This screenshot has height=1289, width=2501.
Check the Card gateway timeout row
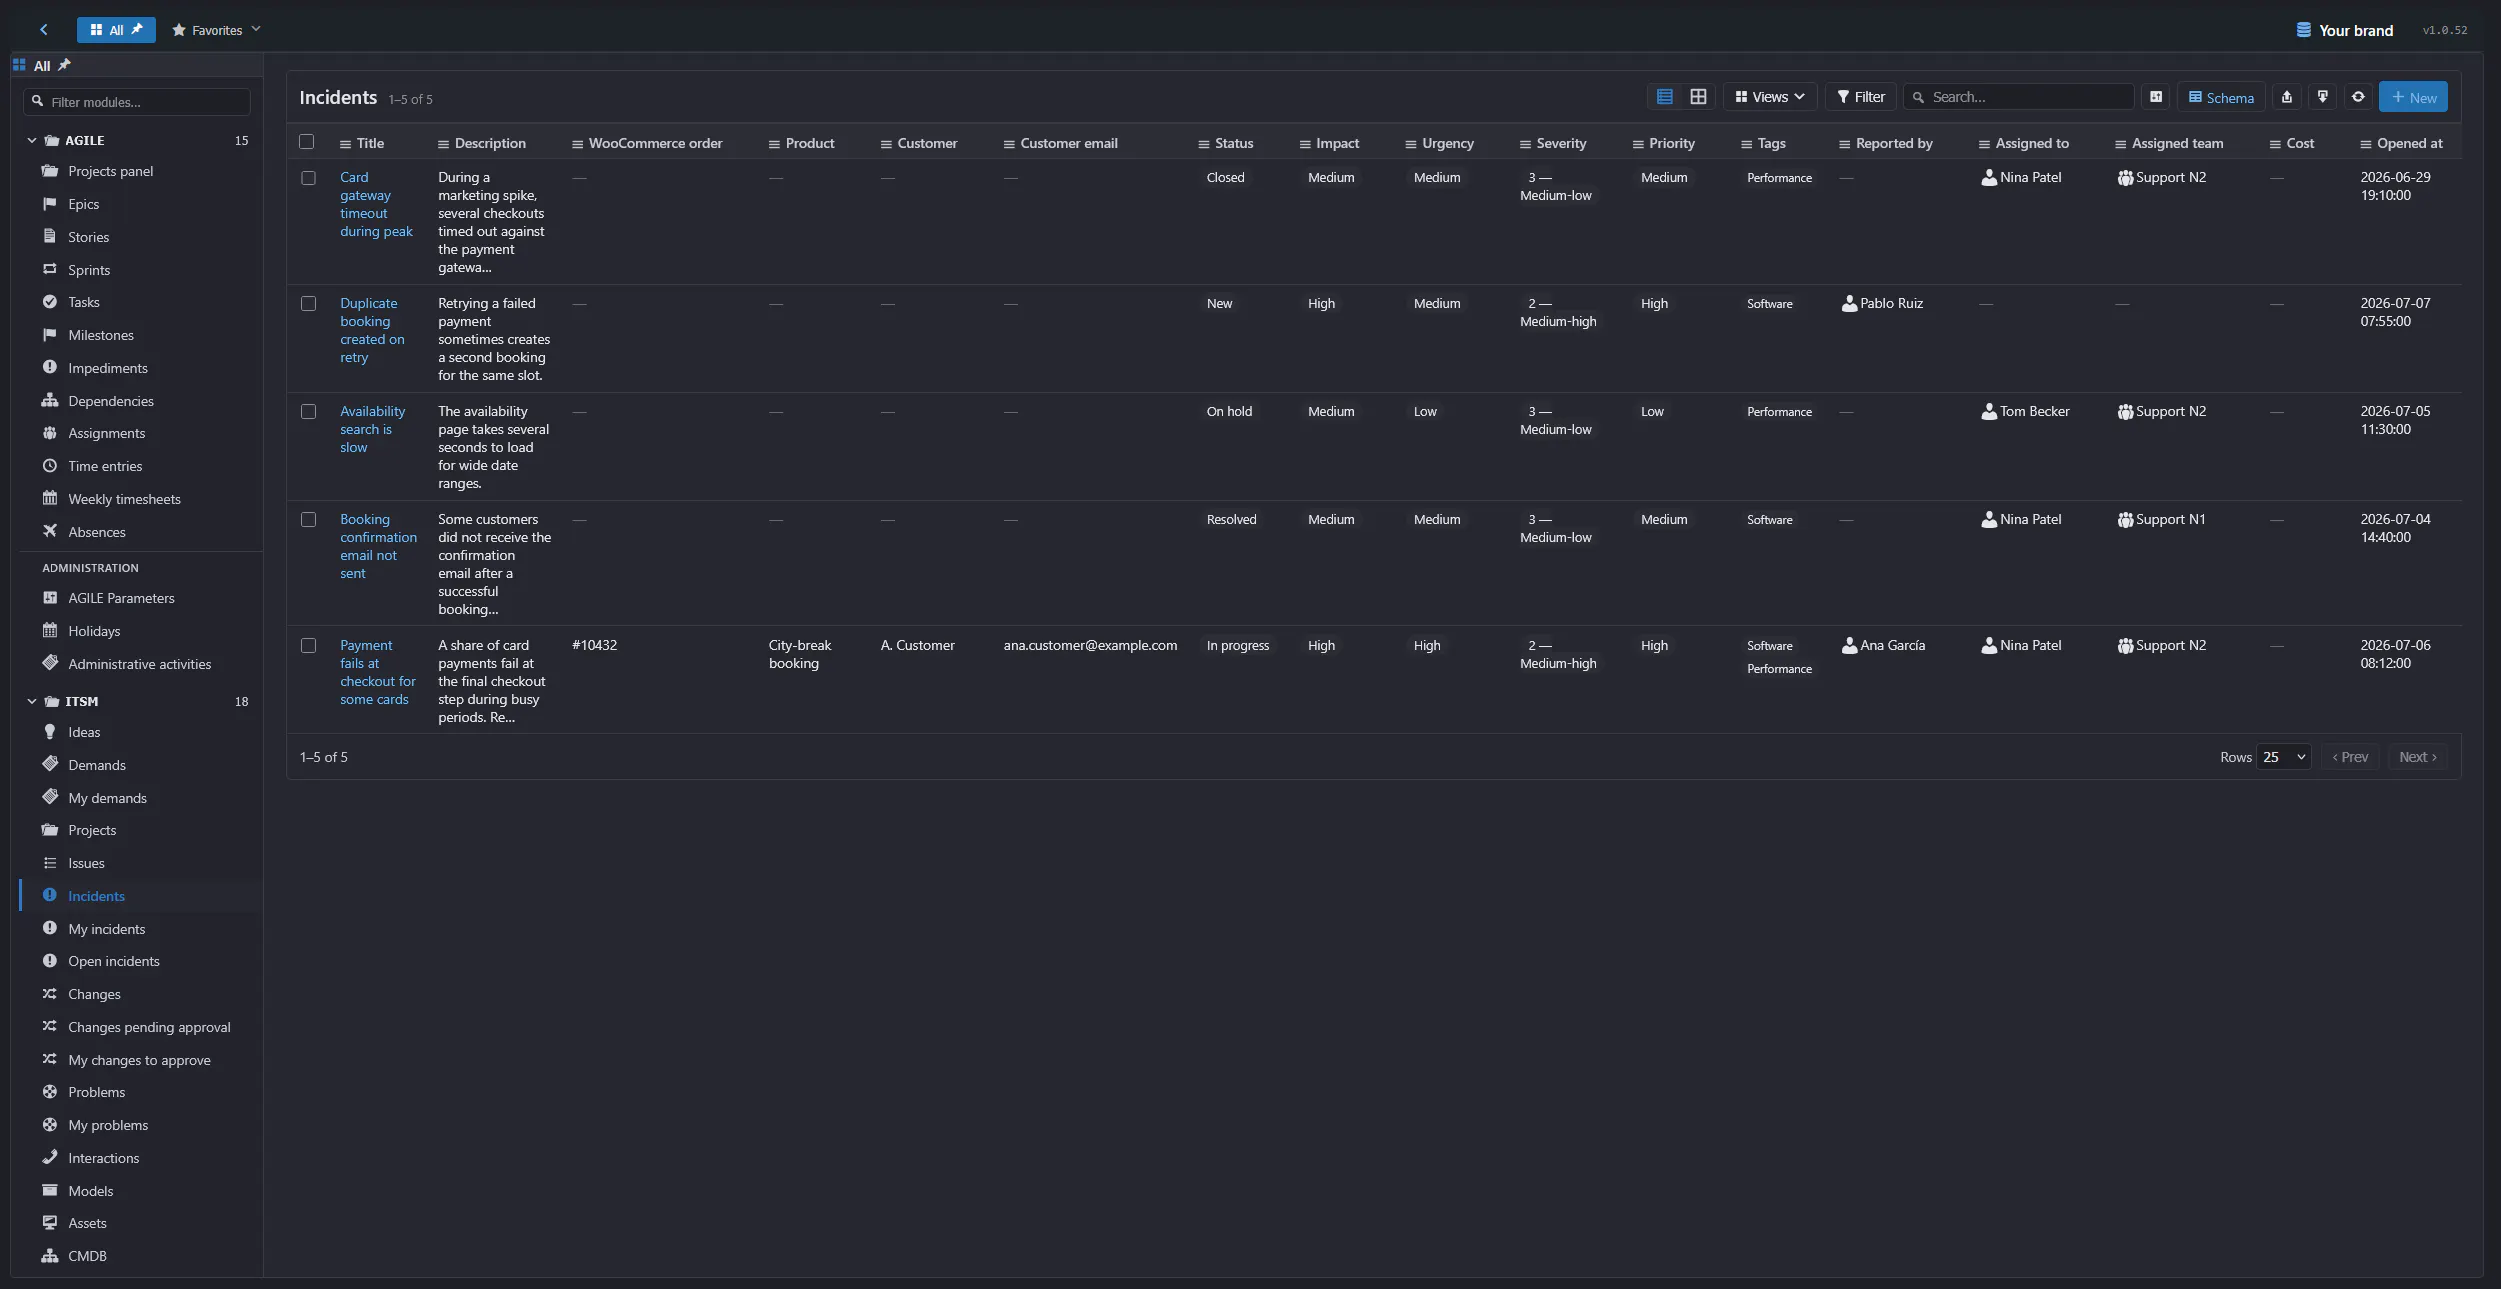(x=308, y=178)
